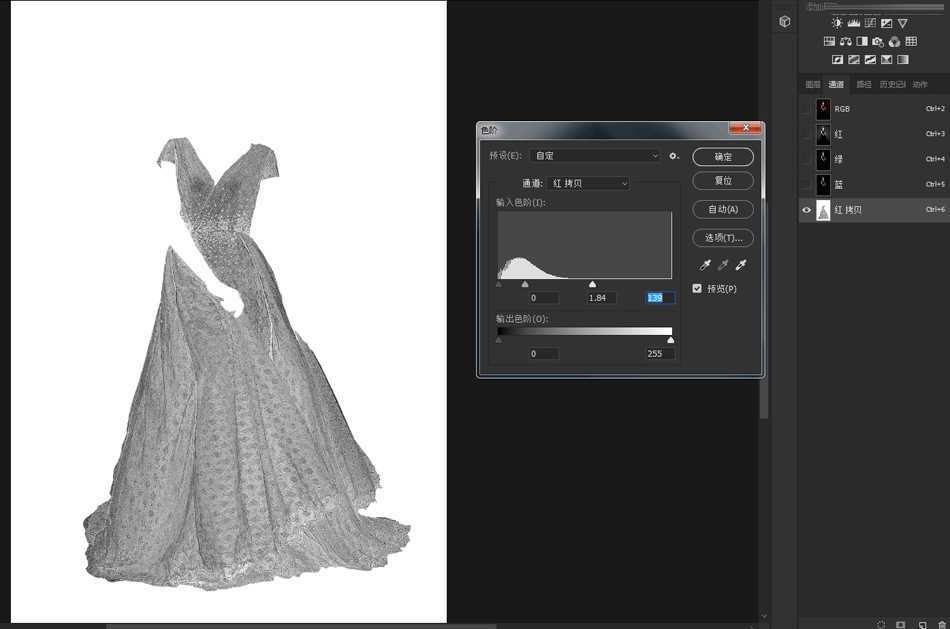
Task: Hide the 红 拷贝 channel visibility
Action: pyautogui.click(x=806, y=210)
